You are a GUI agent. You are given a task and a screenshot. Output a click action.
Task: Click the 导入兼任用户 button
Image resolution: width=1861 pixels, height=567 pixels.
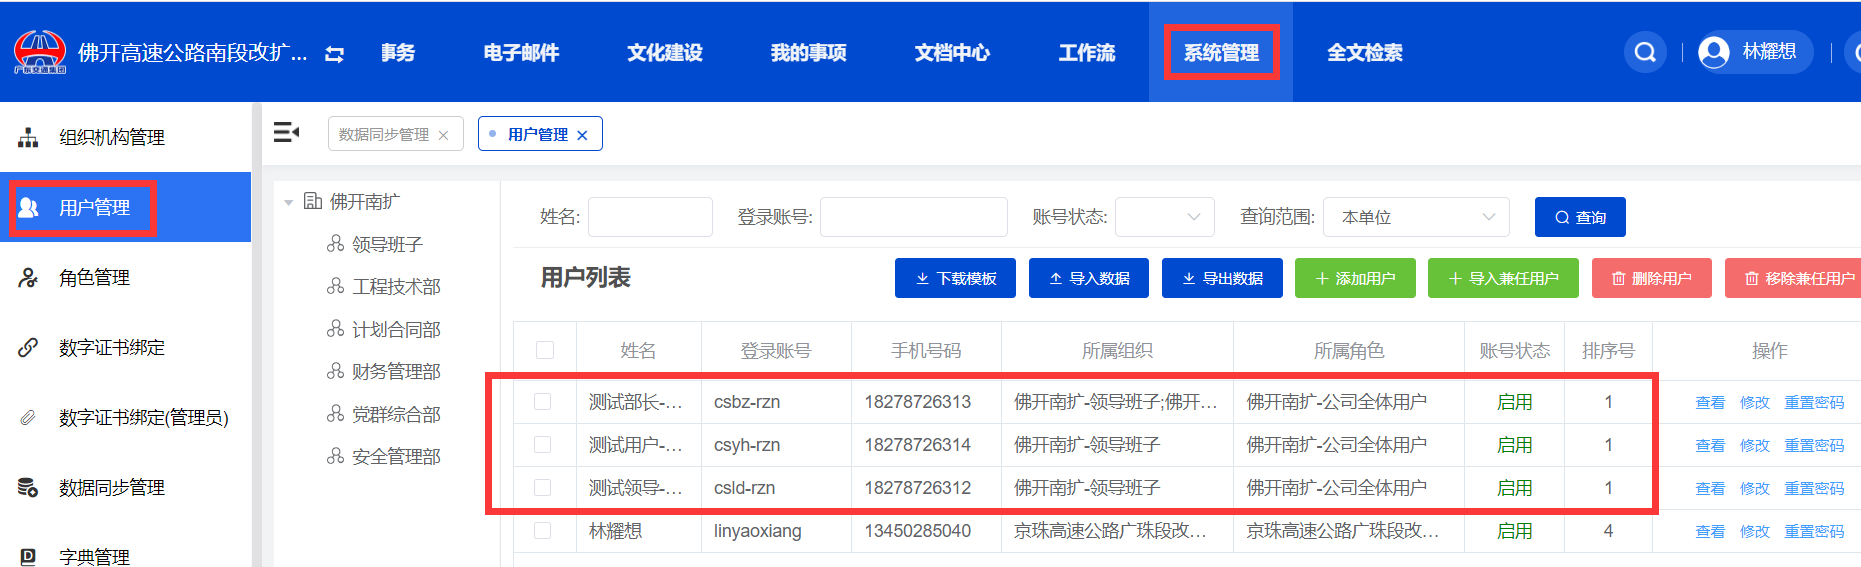click(1503, 278)
